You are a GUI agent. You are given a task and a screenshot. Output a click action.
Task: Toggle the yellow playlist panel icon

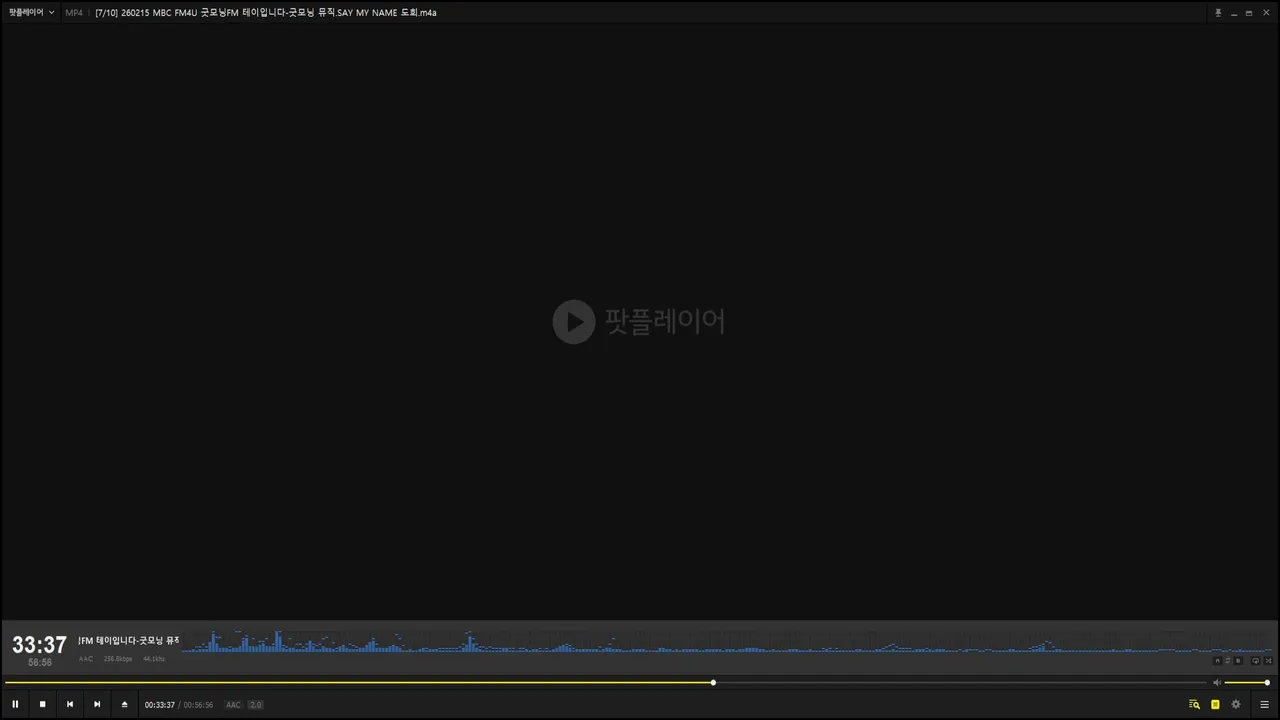point(1215,704)
